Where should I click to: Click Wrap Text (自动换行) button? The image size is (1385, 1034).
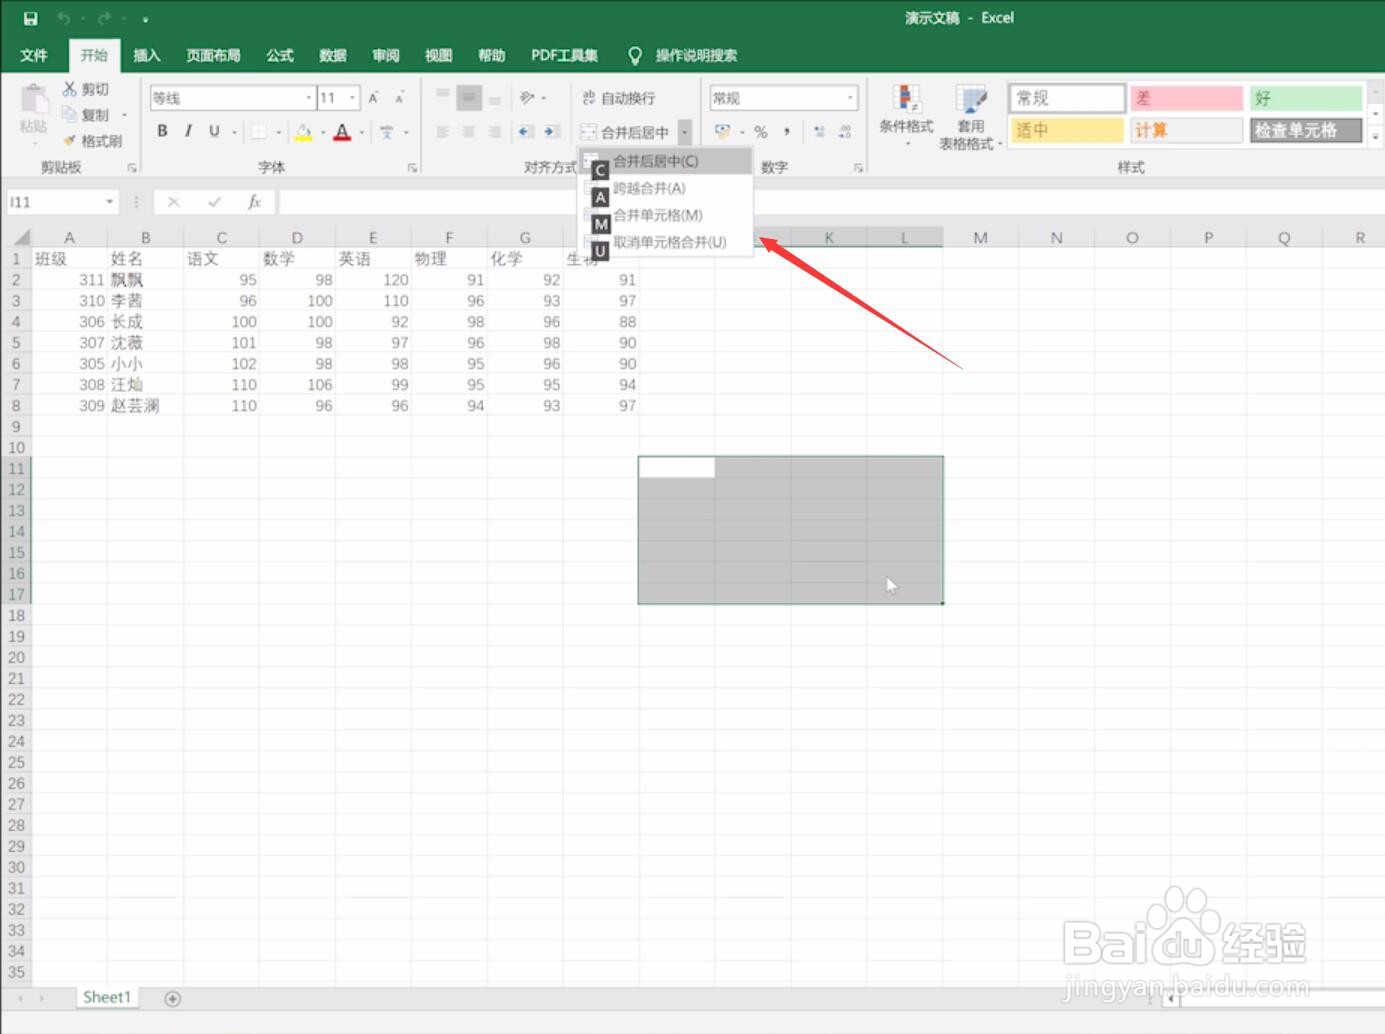point(619,97)
